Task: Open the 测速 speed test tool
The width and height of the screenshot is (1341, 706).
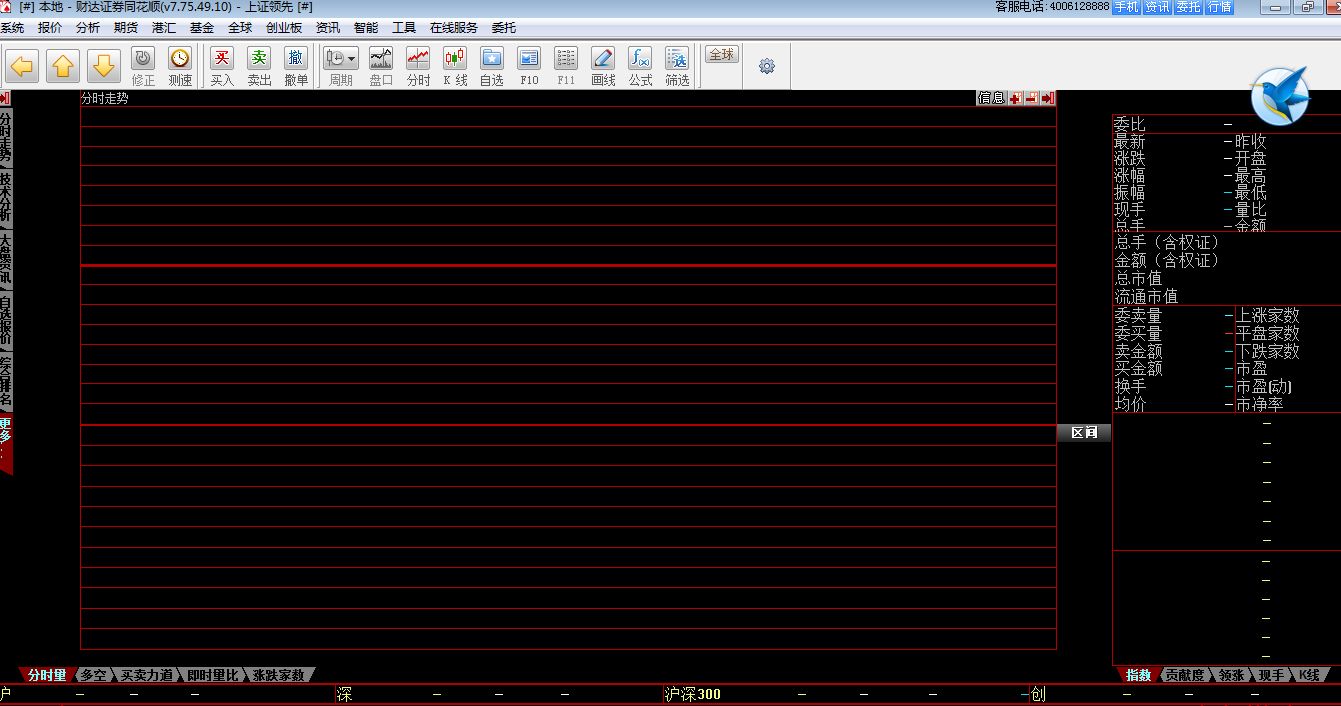Action: point(180,67)
